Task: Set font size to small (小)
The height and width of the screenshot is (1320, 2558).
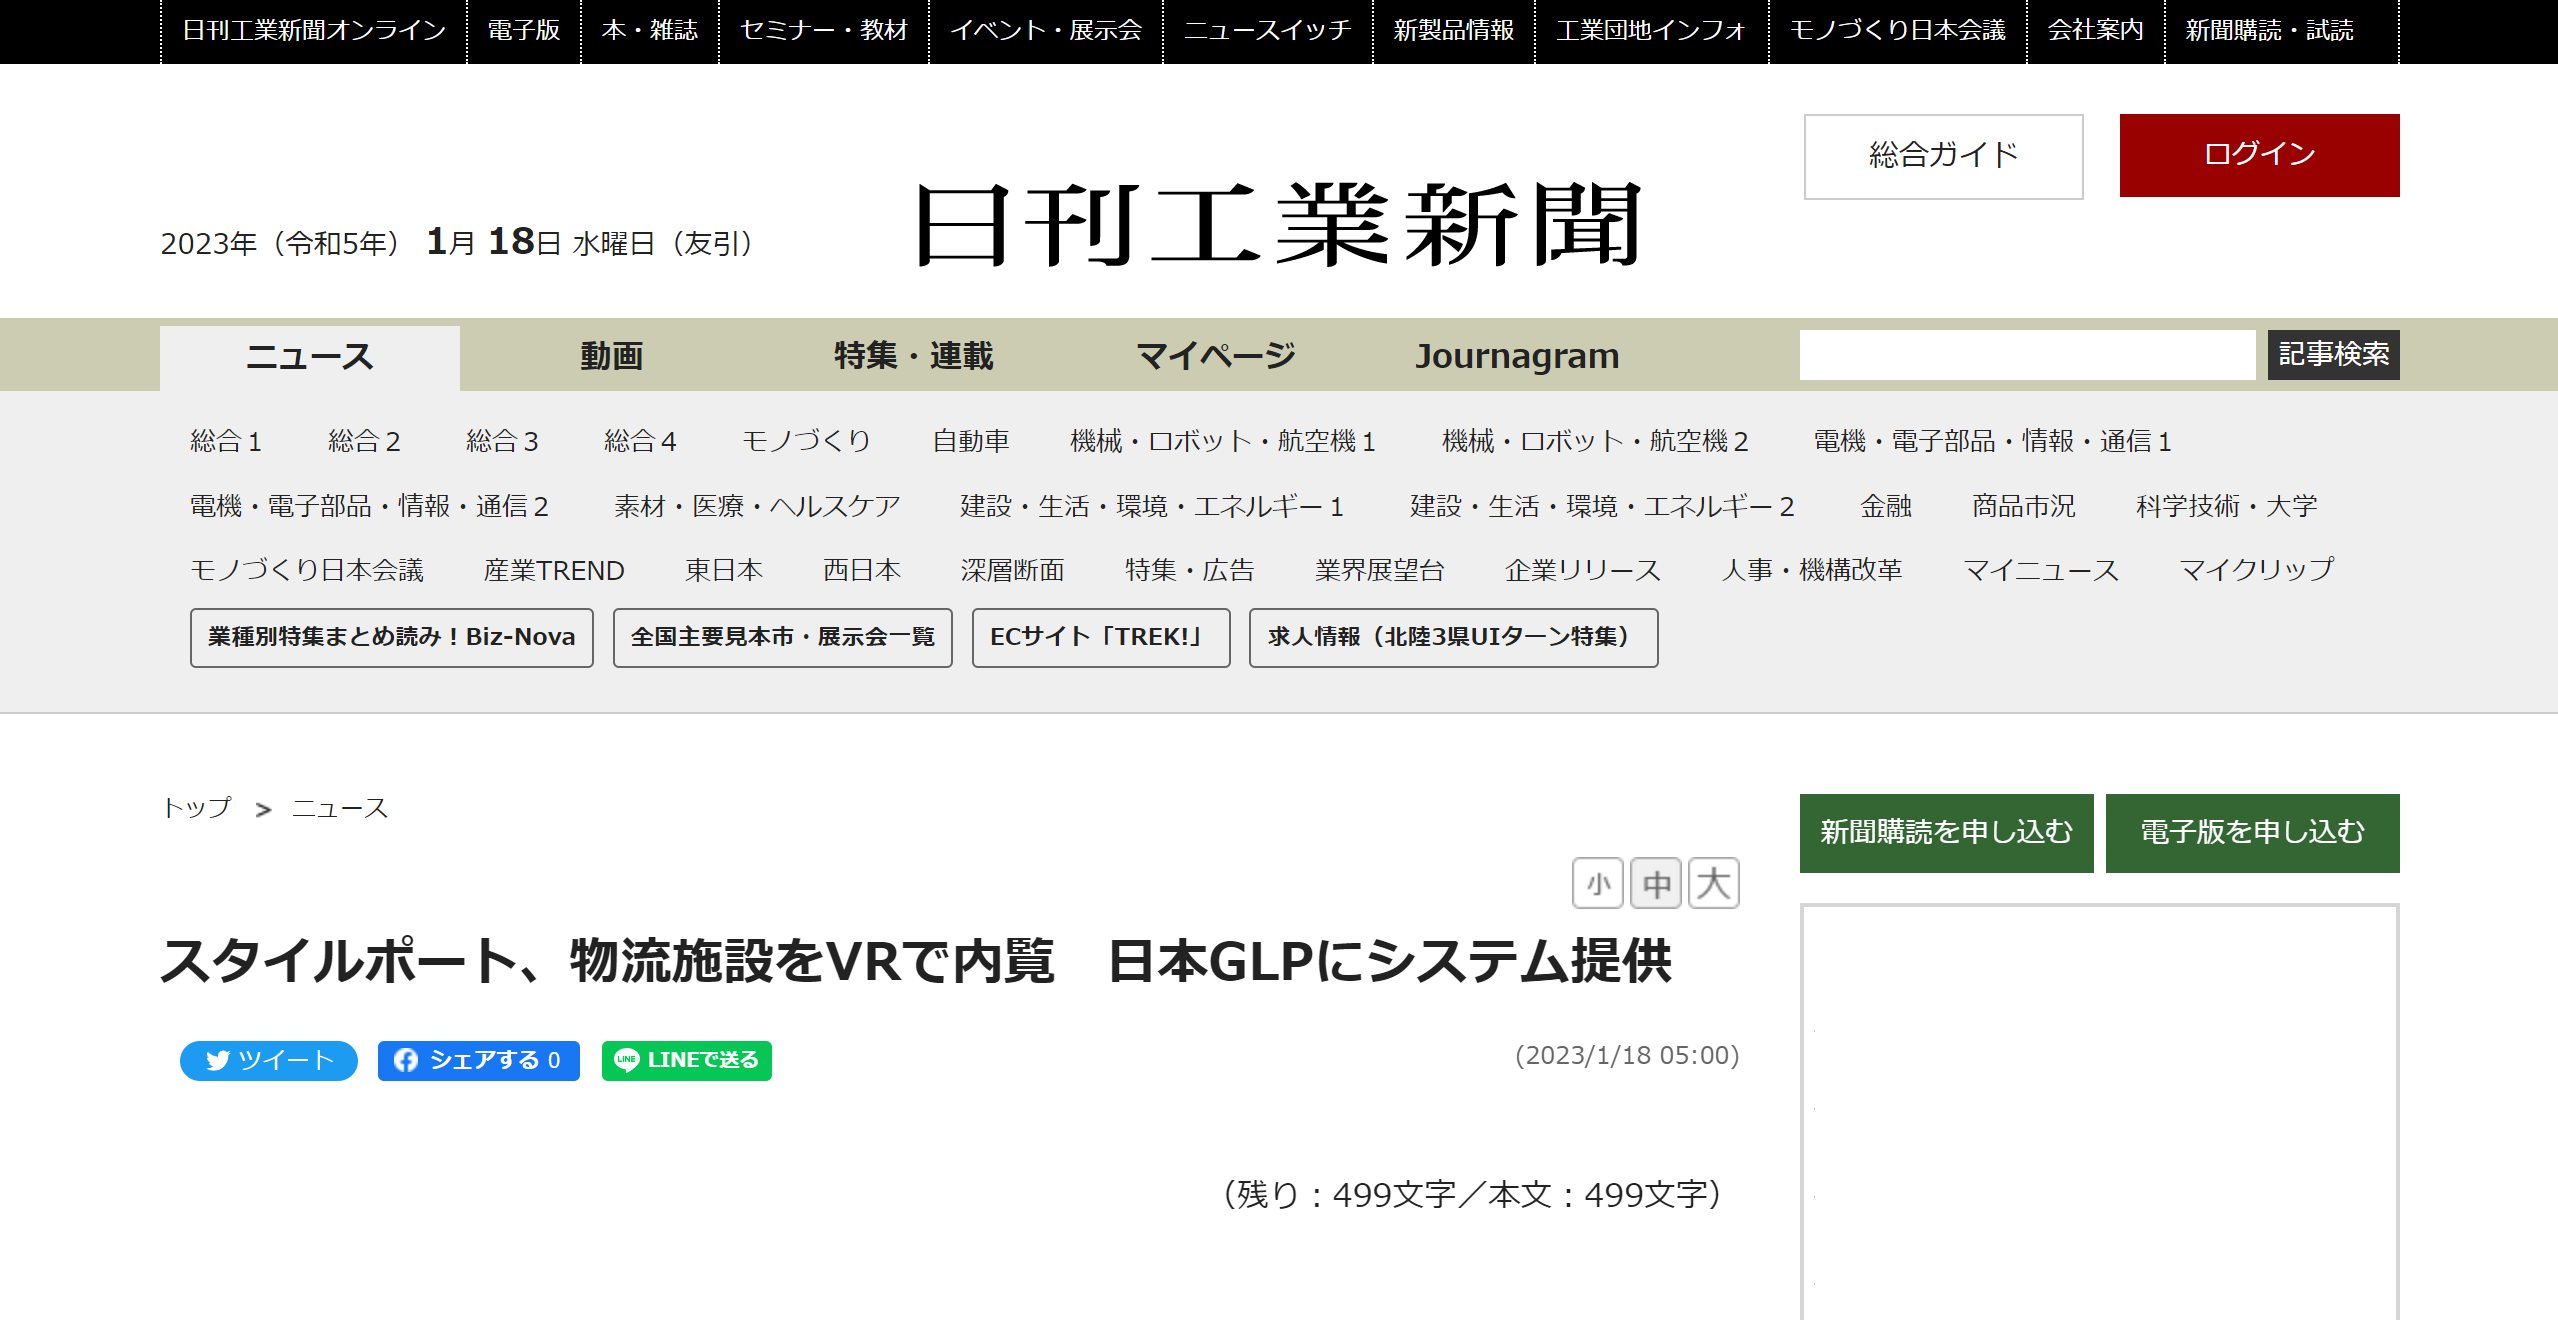Action: tap(1597, 883)
